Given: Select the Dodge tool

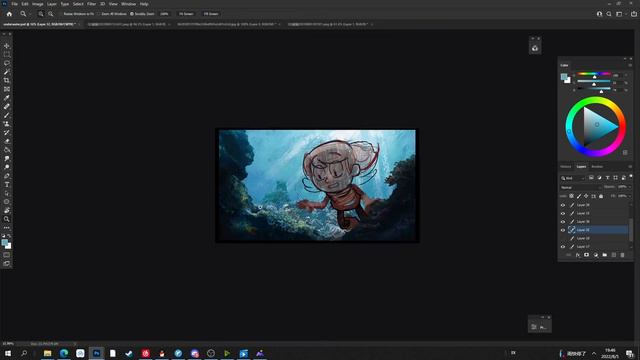Looking at the screenshot, I should pyautogui.click(x=7, y=167).
